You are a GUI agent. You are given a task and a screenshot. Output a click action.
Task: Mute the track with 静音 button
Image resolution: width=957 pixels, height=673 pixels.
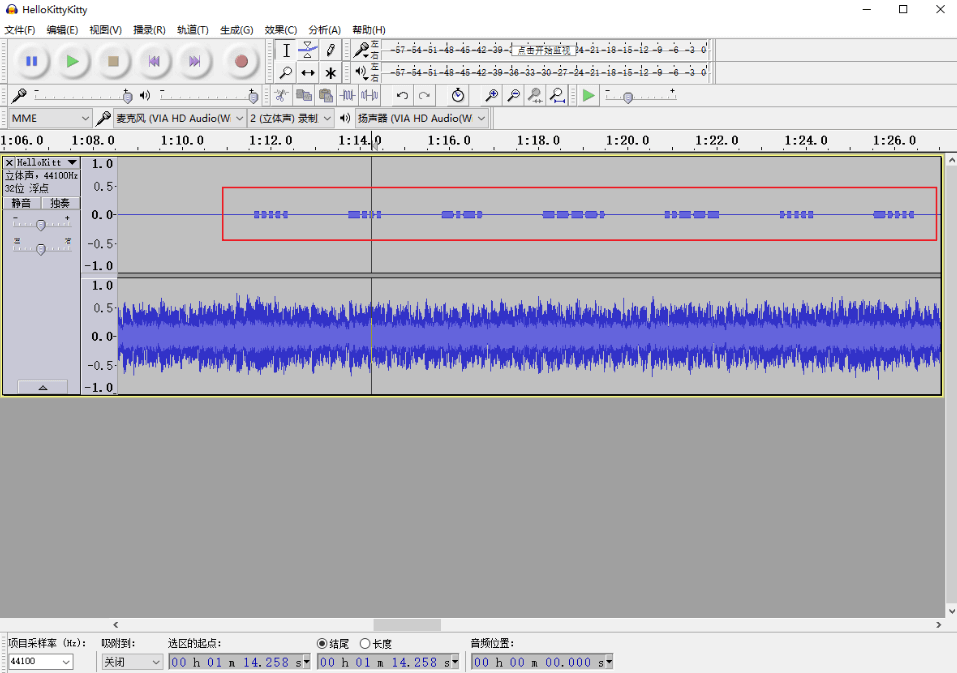[x=21, y=203]
